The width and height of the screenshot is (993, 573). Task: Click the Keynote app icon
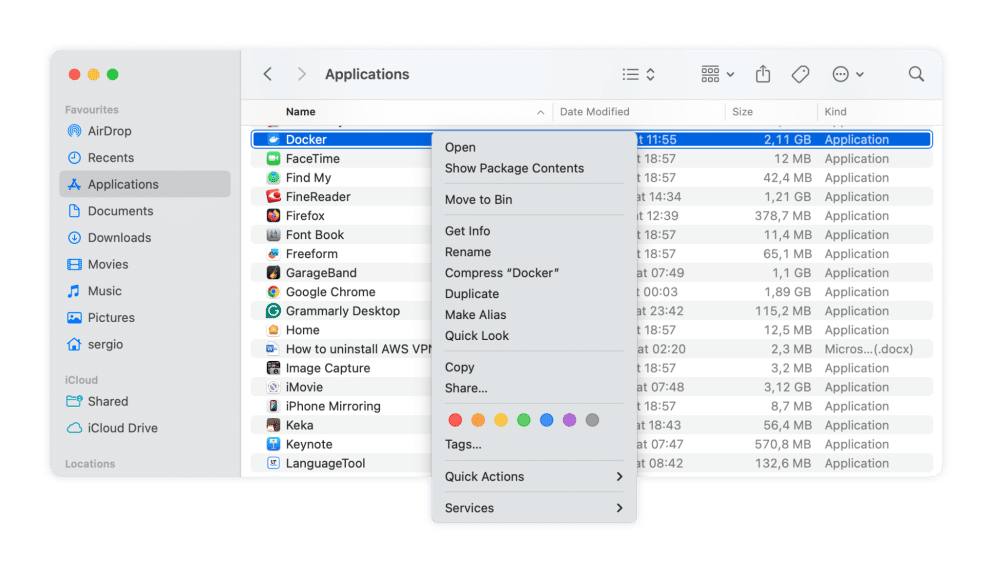pos(273,444)
